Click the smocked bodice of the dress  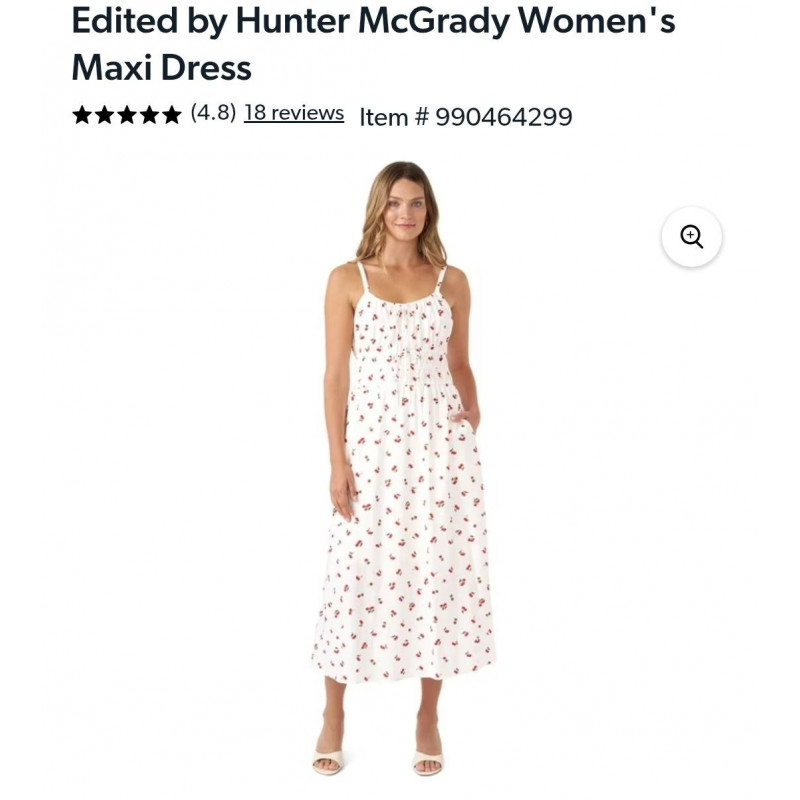(x=402, y=350)
